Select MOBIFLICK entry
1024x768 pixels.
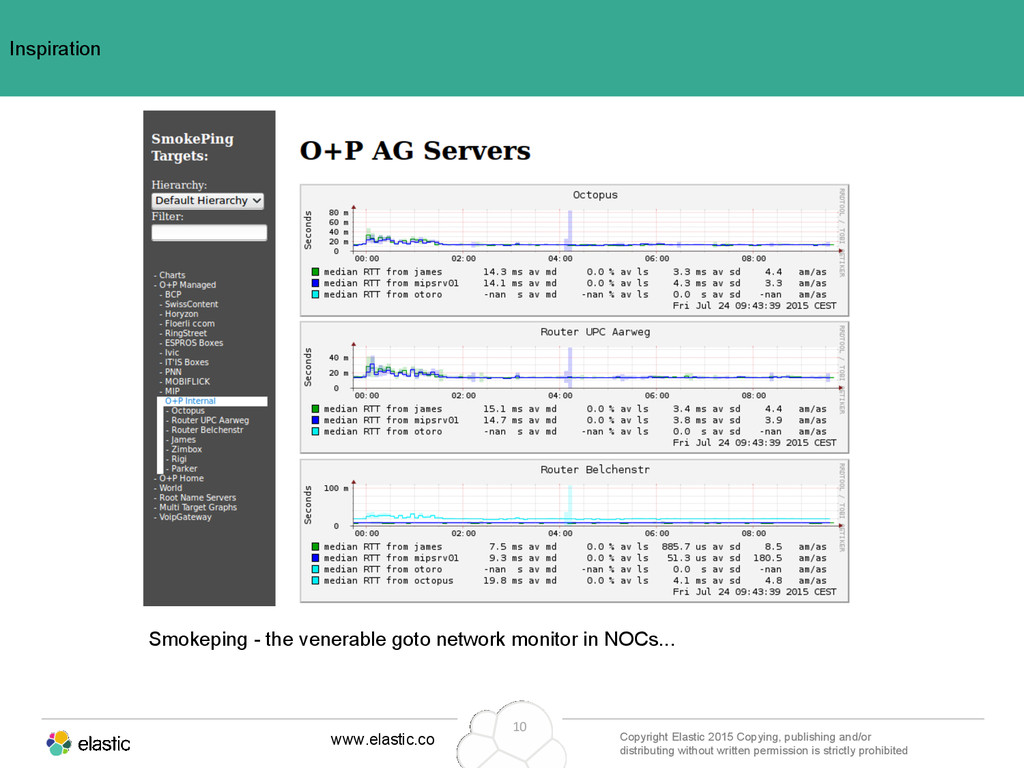point(187,381)
